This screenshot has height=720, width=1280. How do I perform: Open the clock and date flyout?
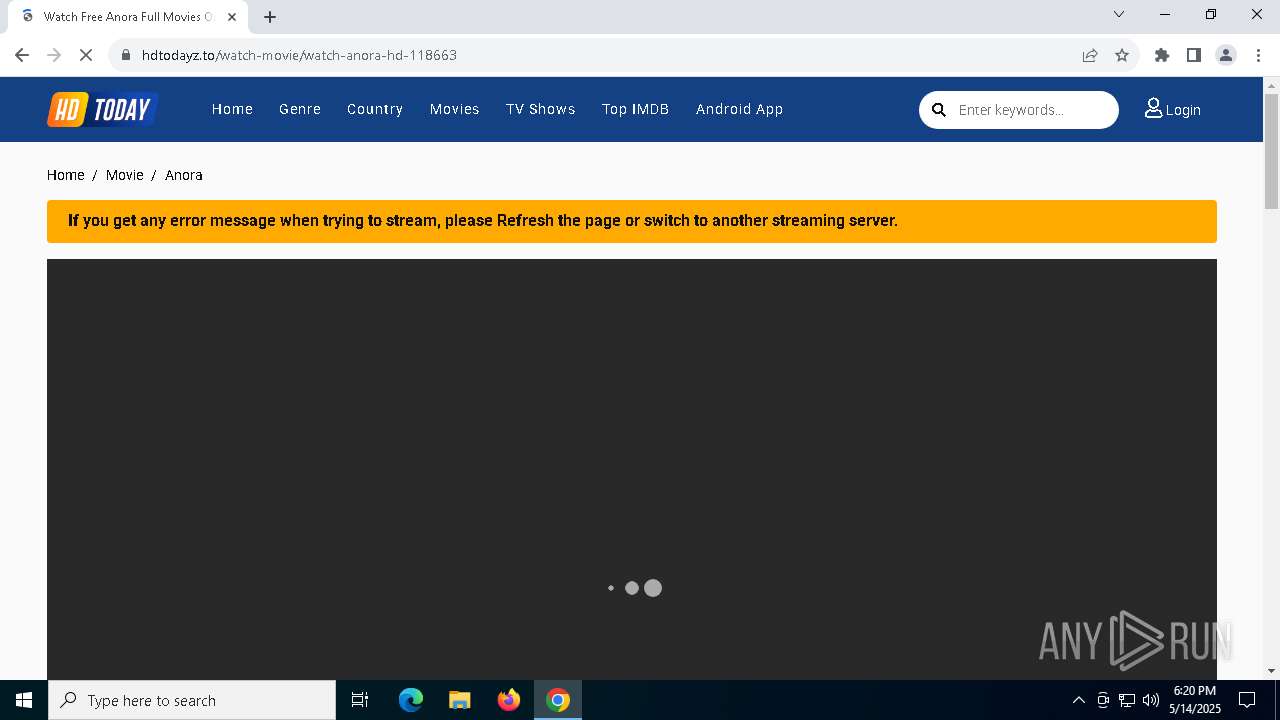click(x=1195, y=700)
